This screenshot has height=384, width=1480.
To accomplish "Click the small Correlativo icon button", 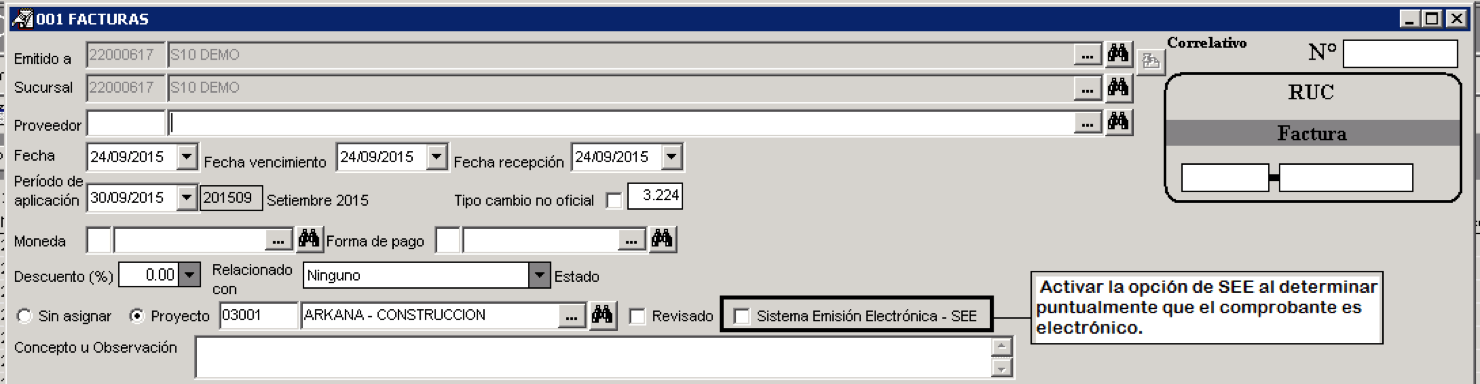I will [1151, 62].
